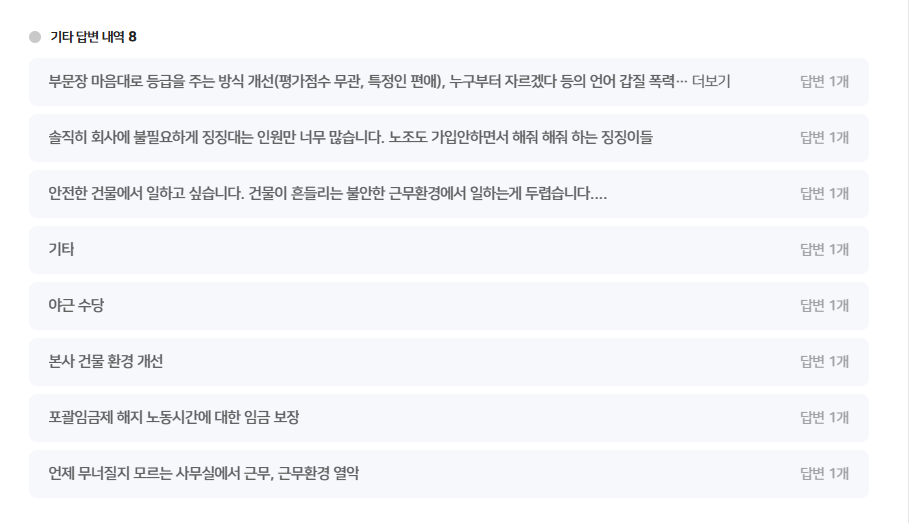920x523 pixels.
Task: Open the answer starting with 안전한 건물에서 일하고 싶습니다
Action: (327, 193)
